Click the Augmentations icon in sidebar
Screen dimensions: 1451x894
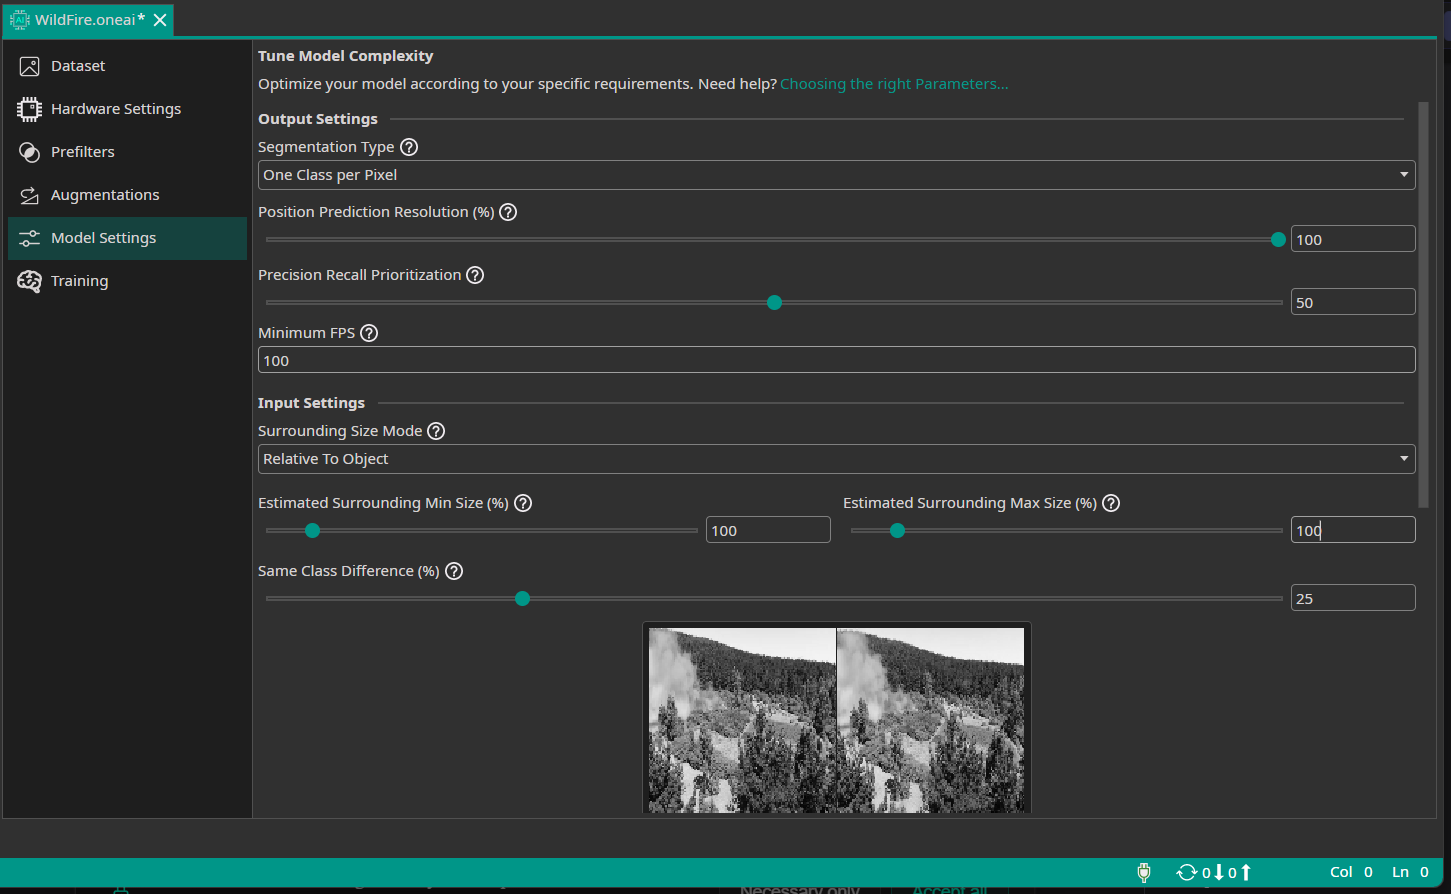click(x=29, y=195)
